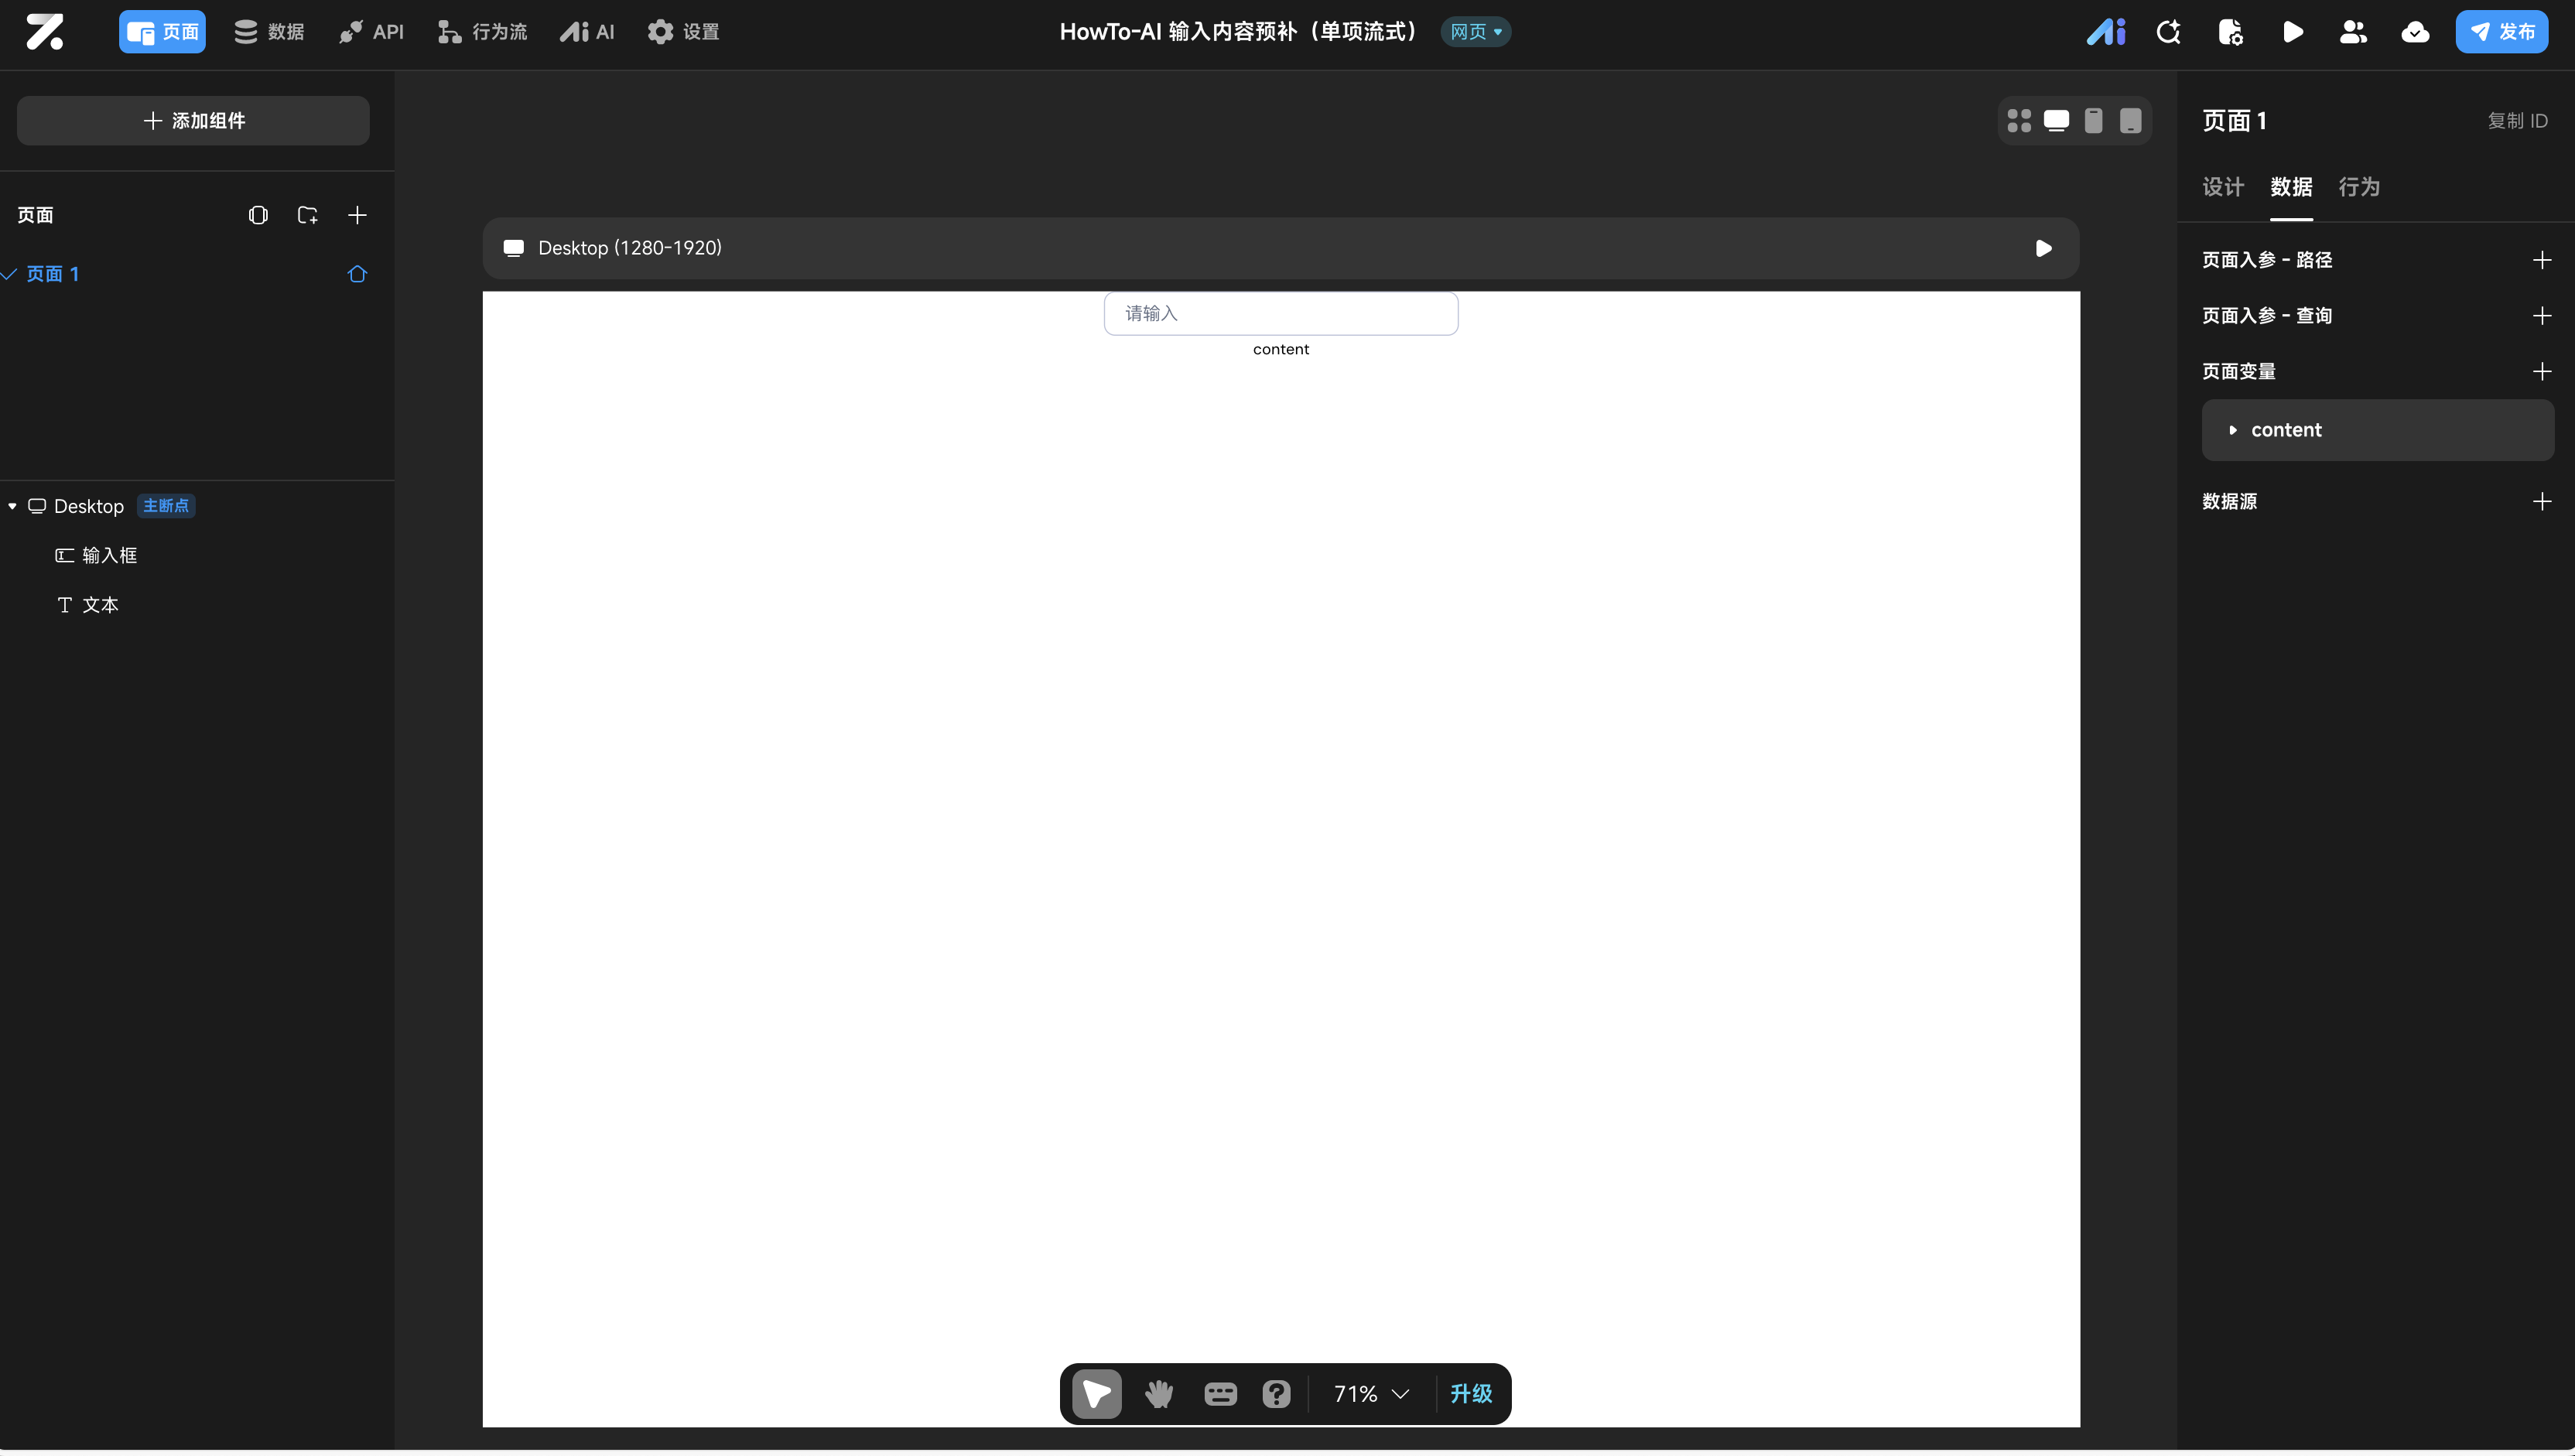Set 页面 1 as home page icon
Screen dimensions: 2575x1456
click(x=357, y=274)
